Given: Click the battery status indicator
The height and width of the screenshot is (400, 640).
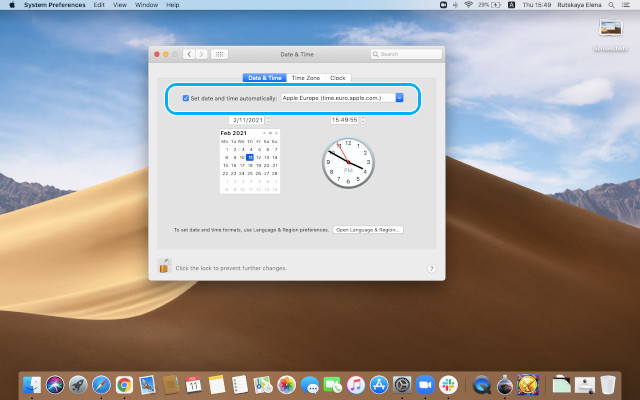Looking at the screenshot, I should pyautogui.click(x=489, y=5).
